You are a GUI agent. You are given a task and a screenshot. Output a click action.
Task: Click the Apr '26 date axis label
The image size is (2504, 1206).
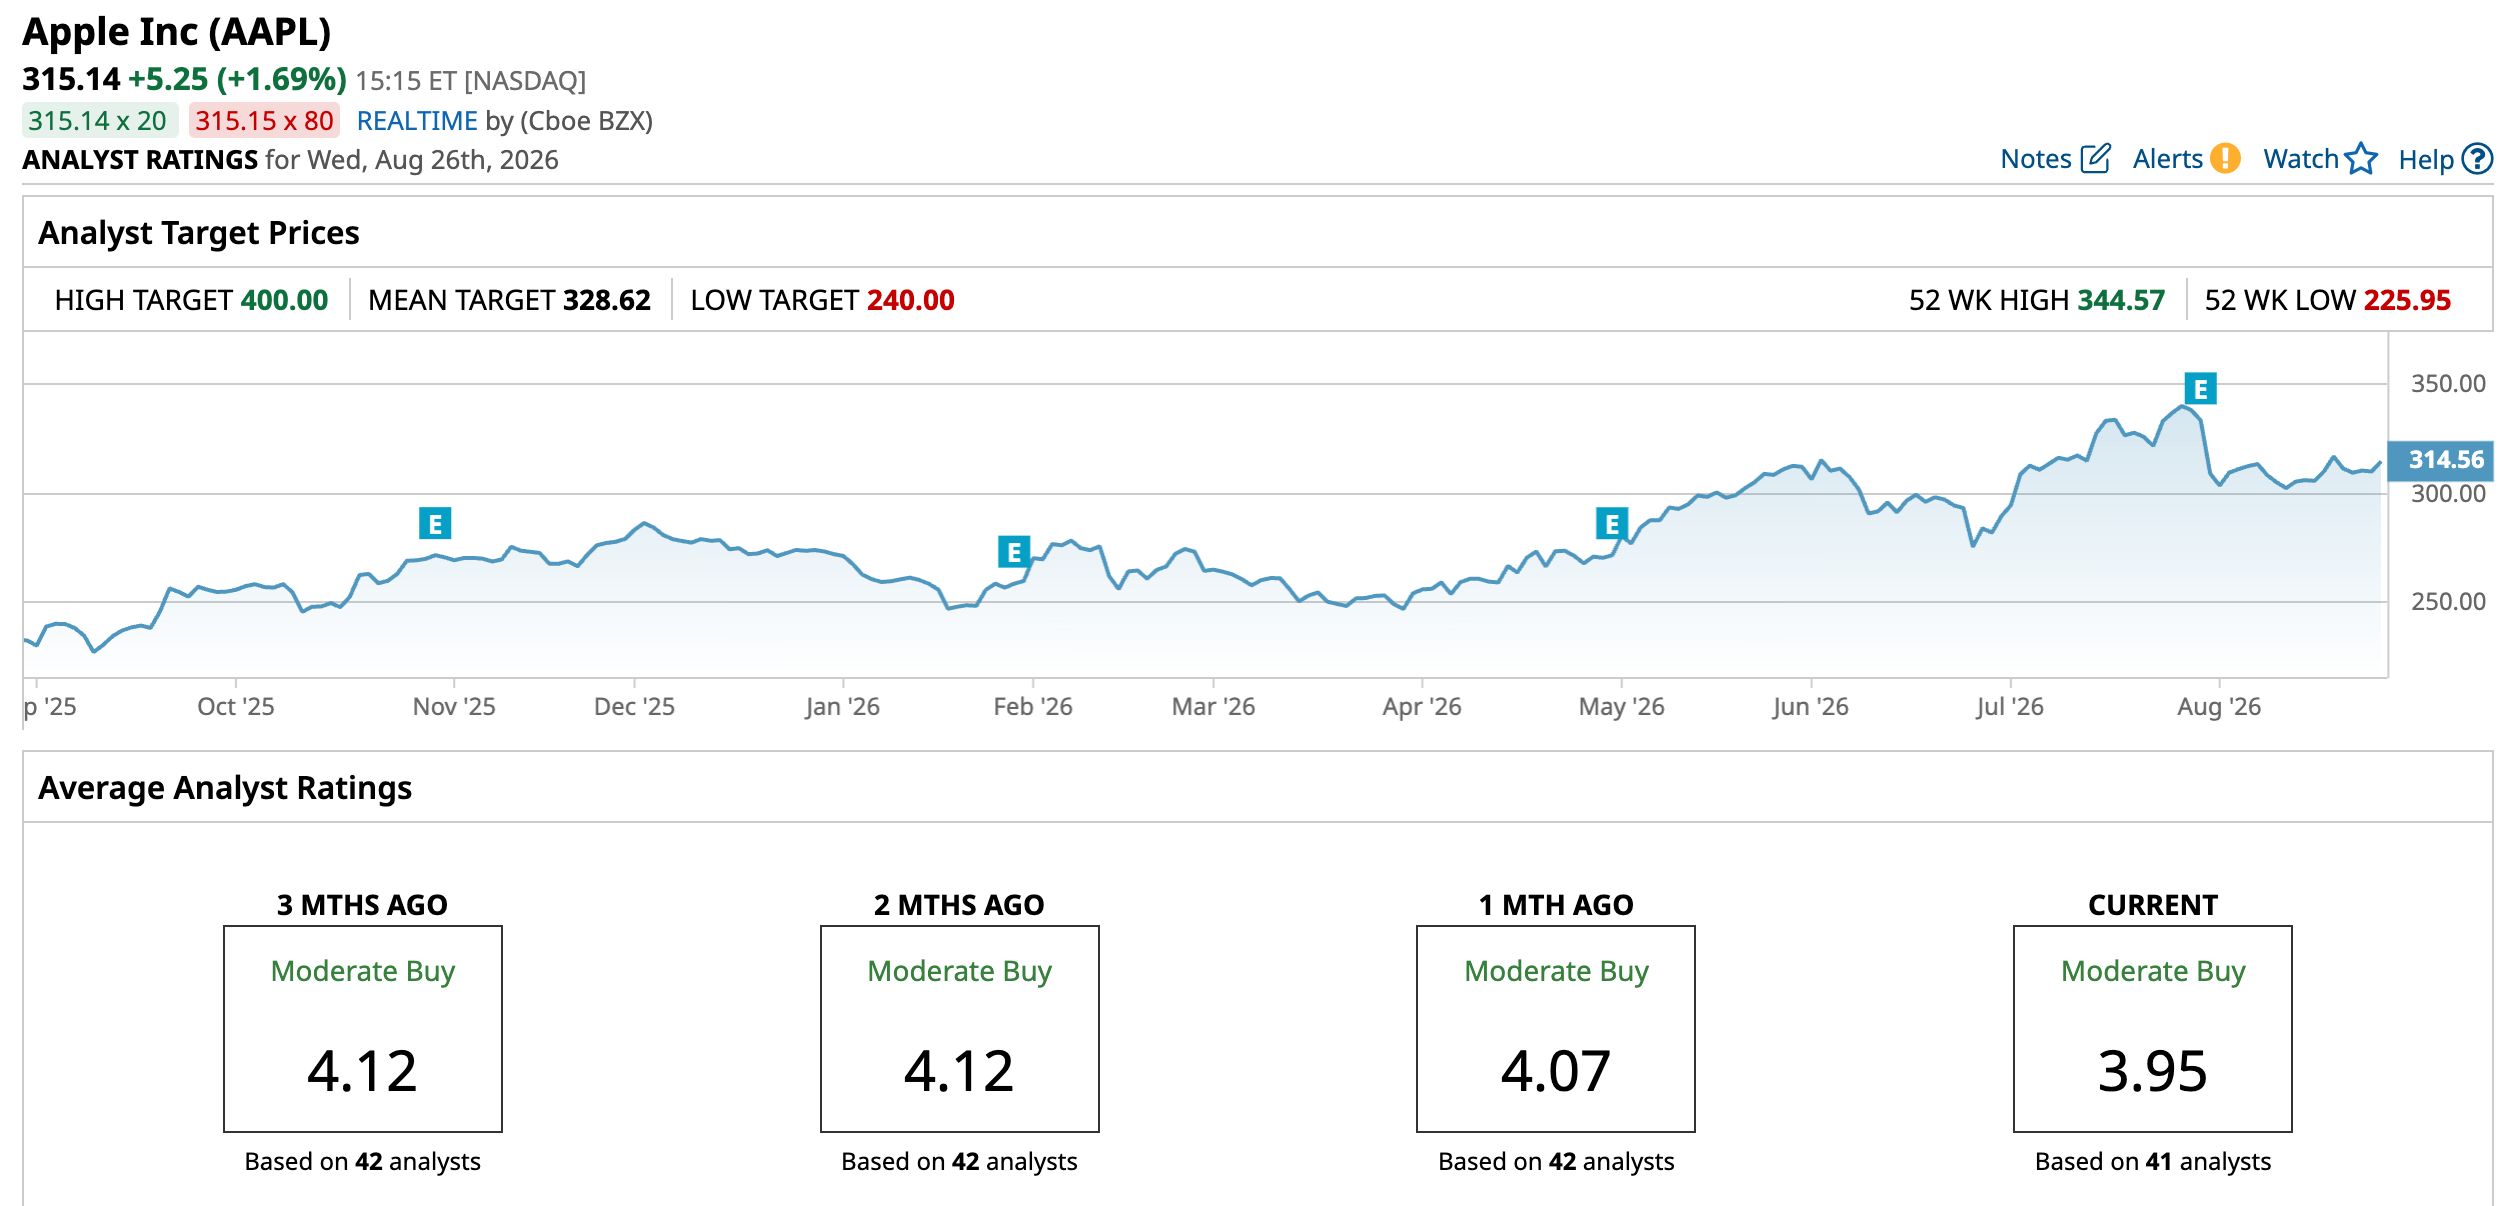pos(1422,707)
